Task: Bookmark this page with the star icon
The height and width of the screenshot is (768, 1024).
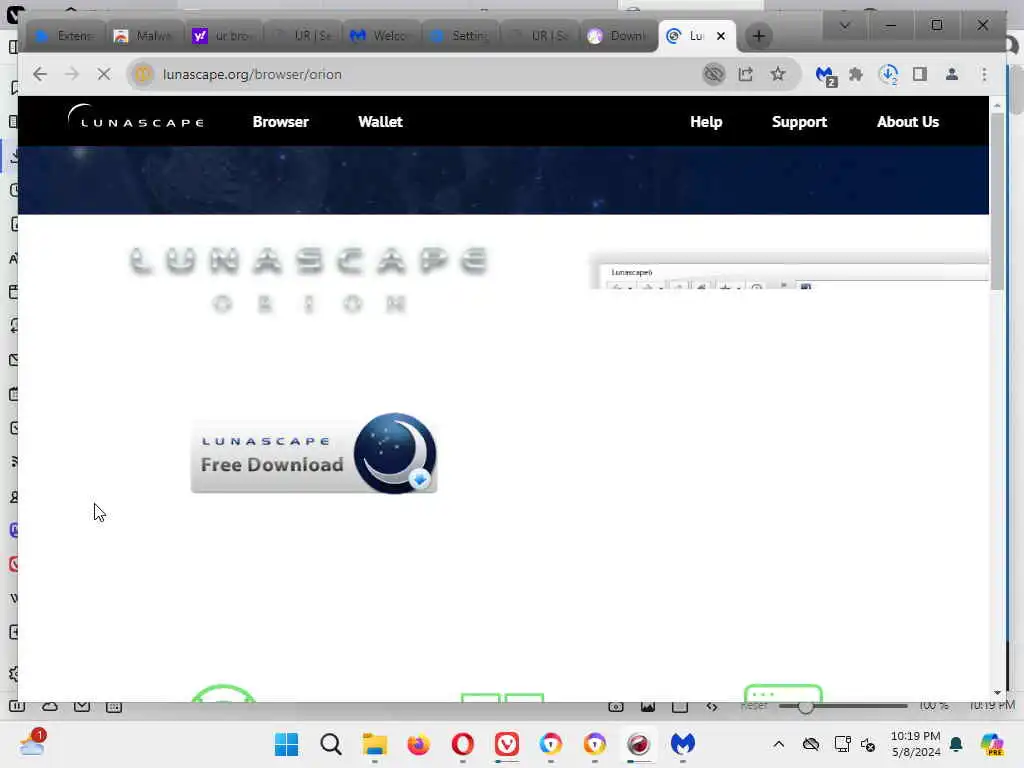Action: (x=777, y=74)
